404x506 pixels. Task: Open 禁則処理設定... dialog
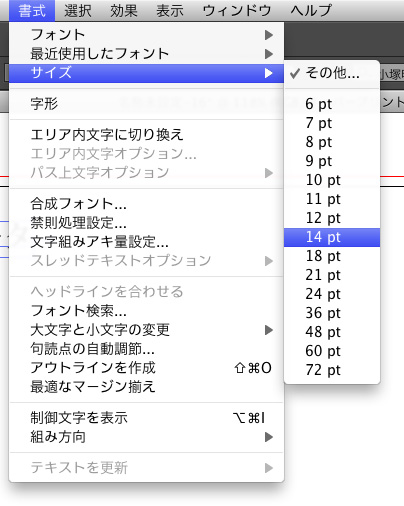click(x=146, y=223)
